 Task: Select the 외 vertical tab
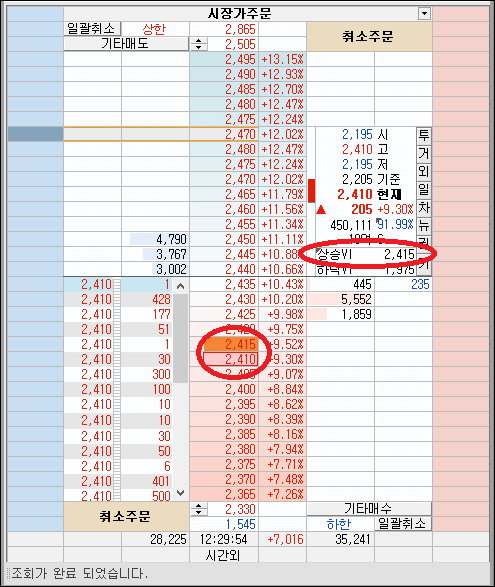(x=423, y=171)
